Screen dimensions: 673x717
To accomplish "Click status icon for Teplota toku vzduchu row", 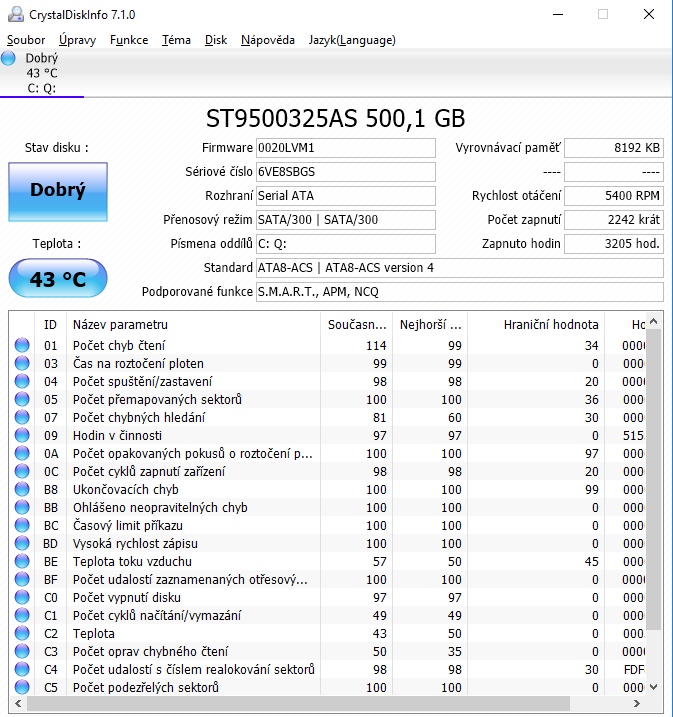I will (x=22, y=561).
